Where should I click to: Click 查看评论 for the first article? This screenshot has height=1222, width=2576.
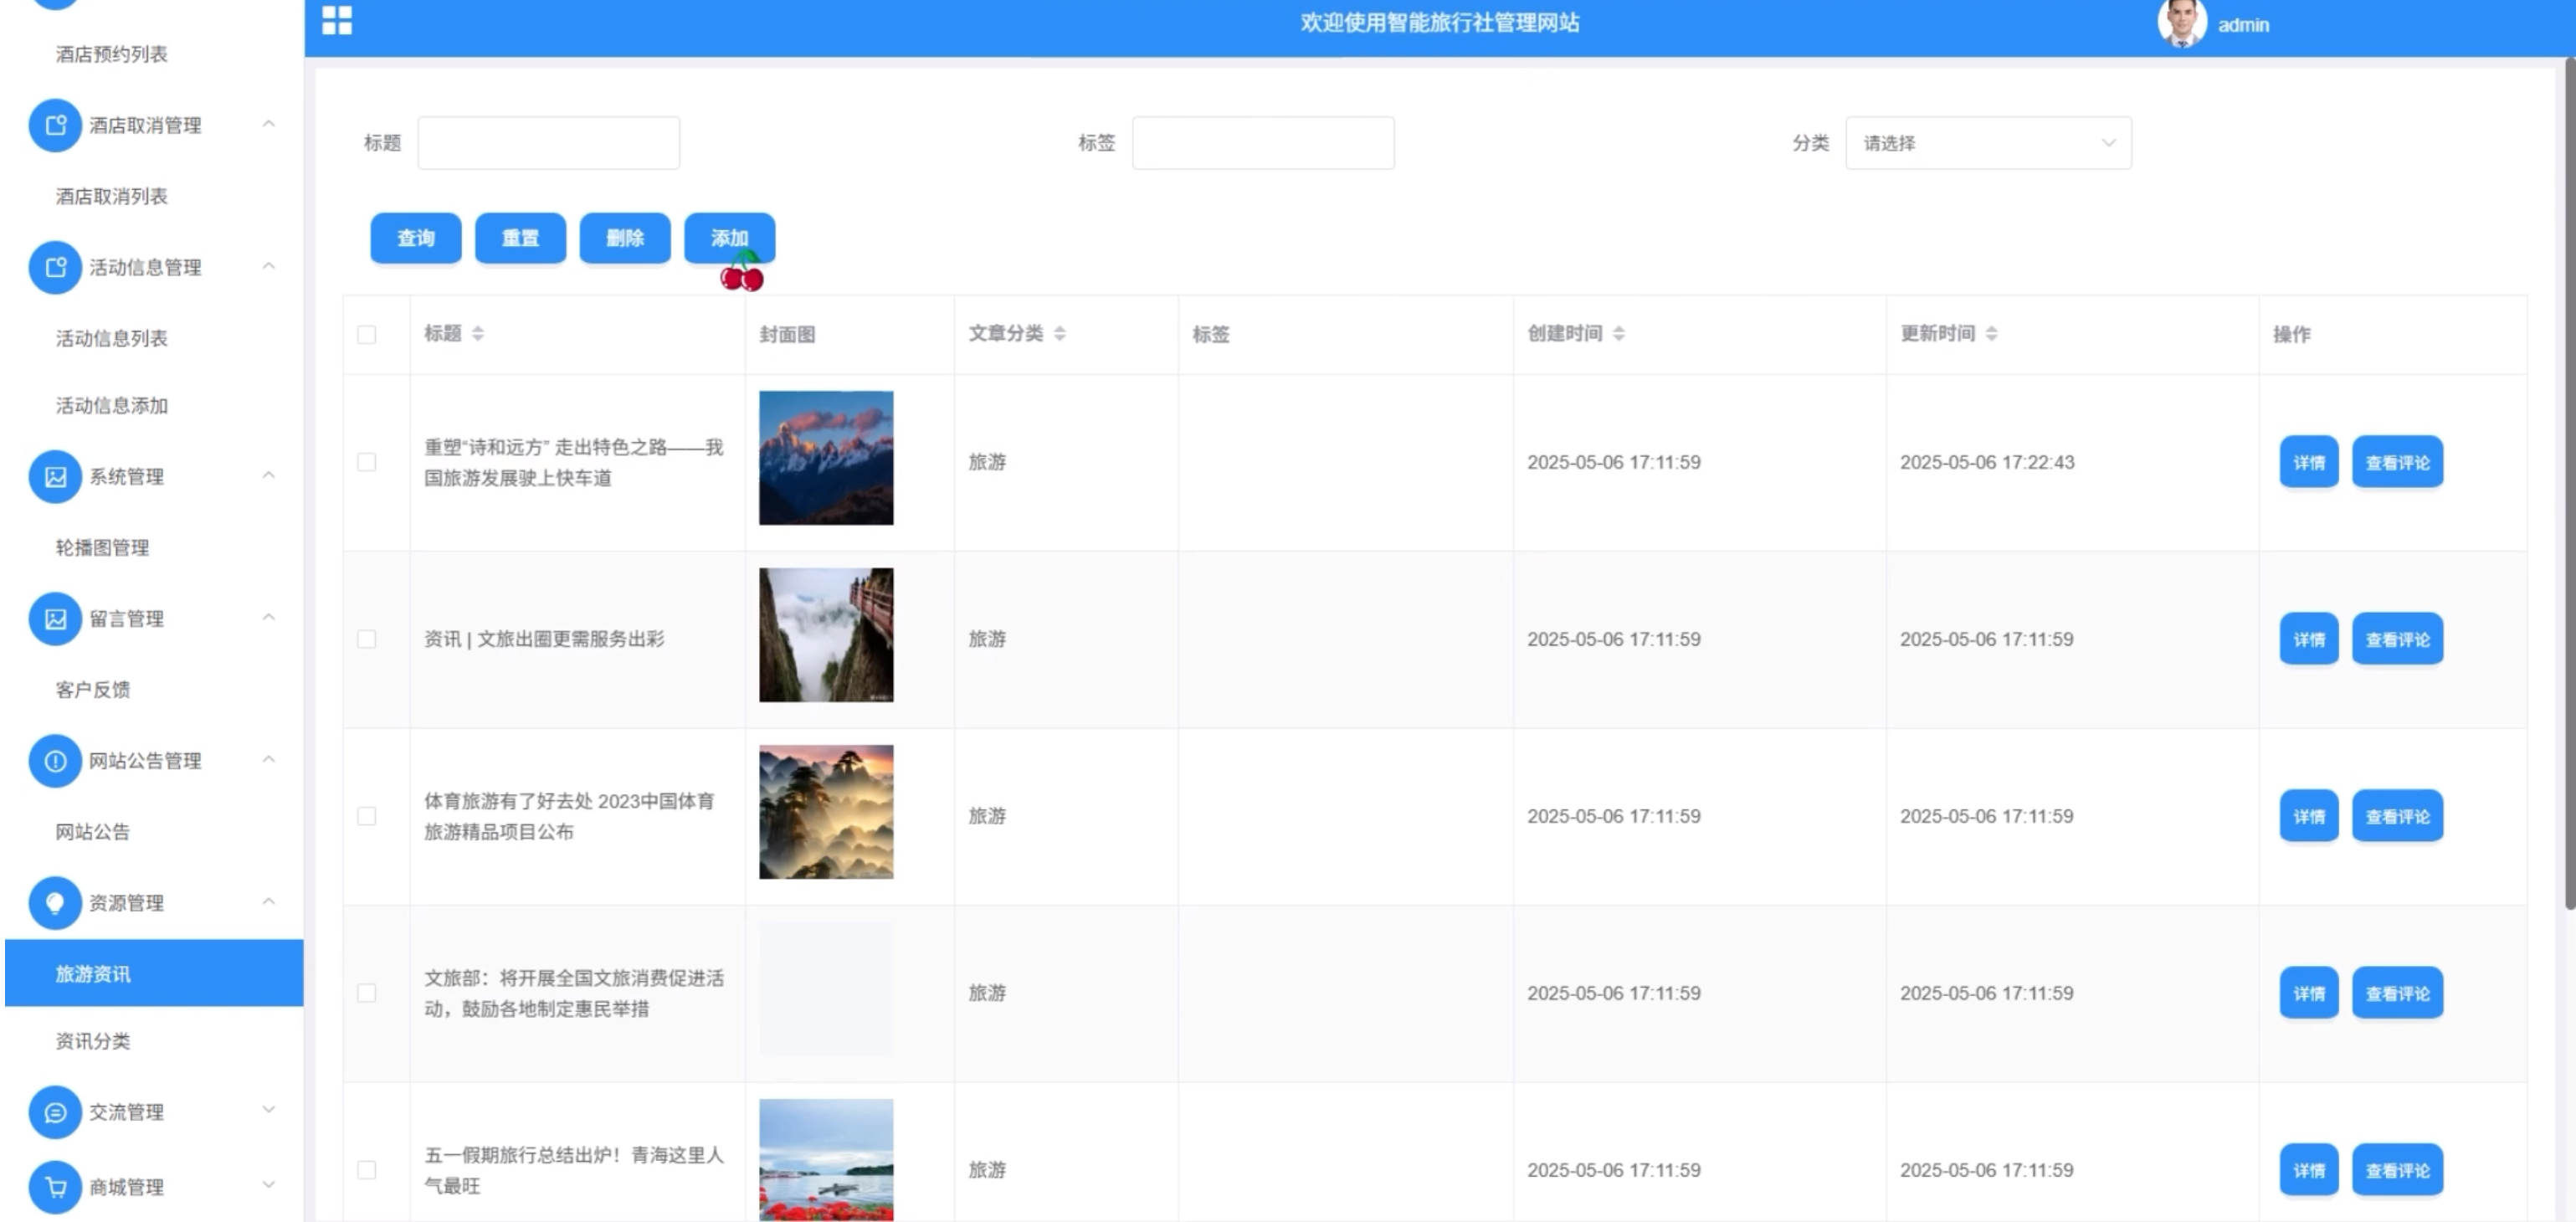[2396, 462]
